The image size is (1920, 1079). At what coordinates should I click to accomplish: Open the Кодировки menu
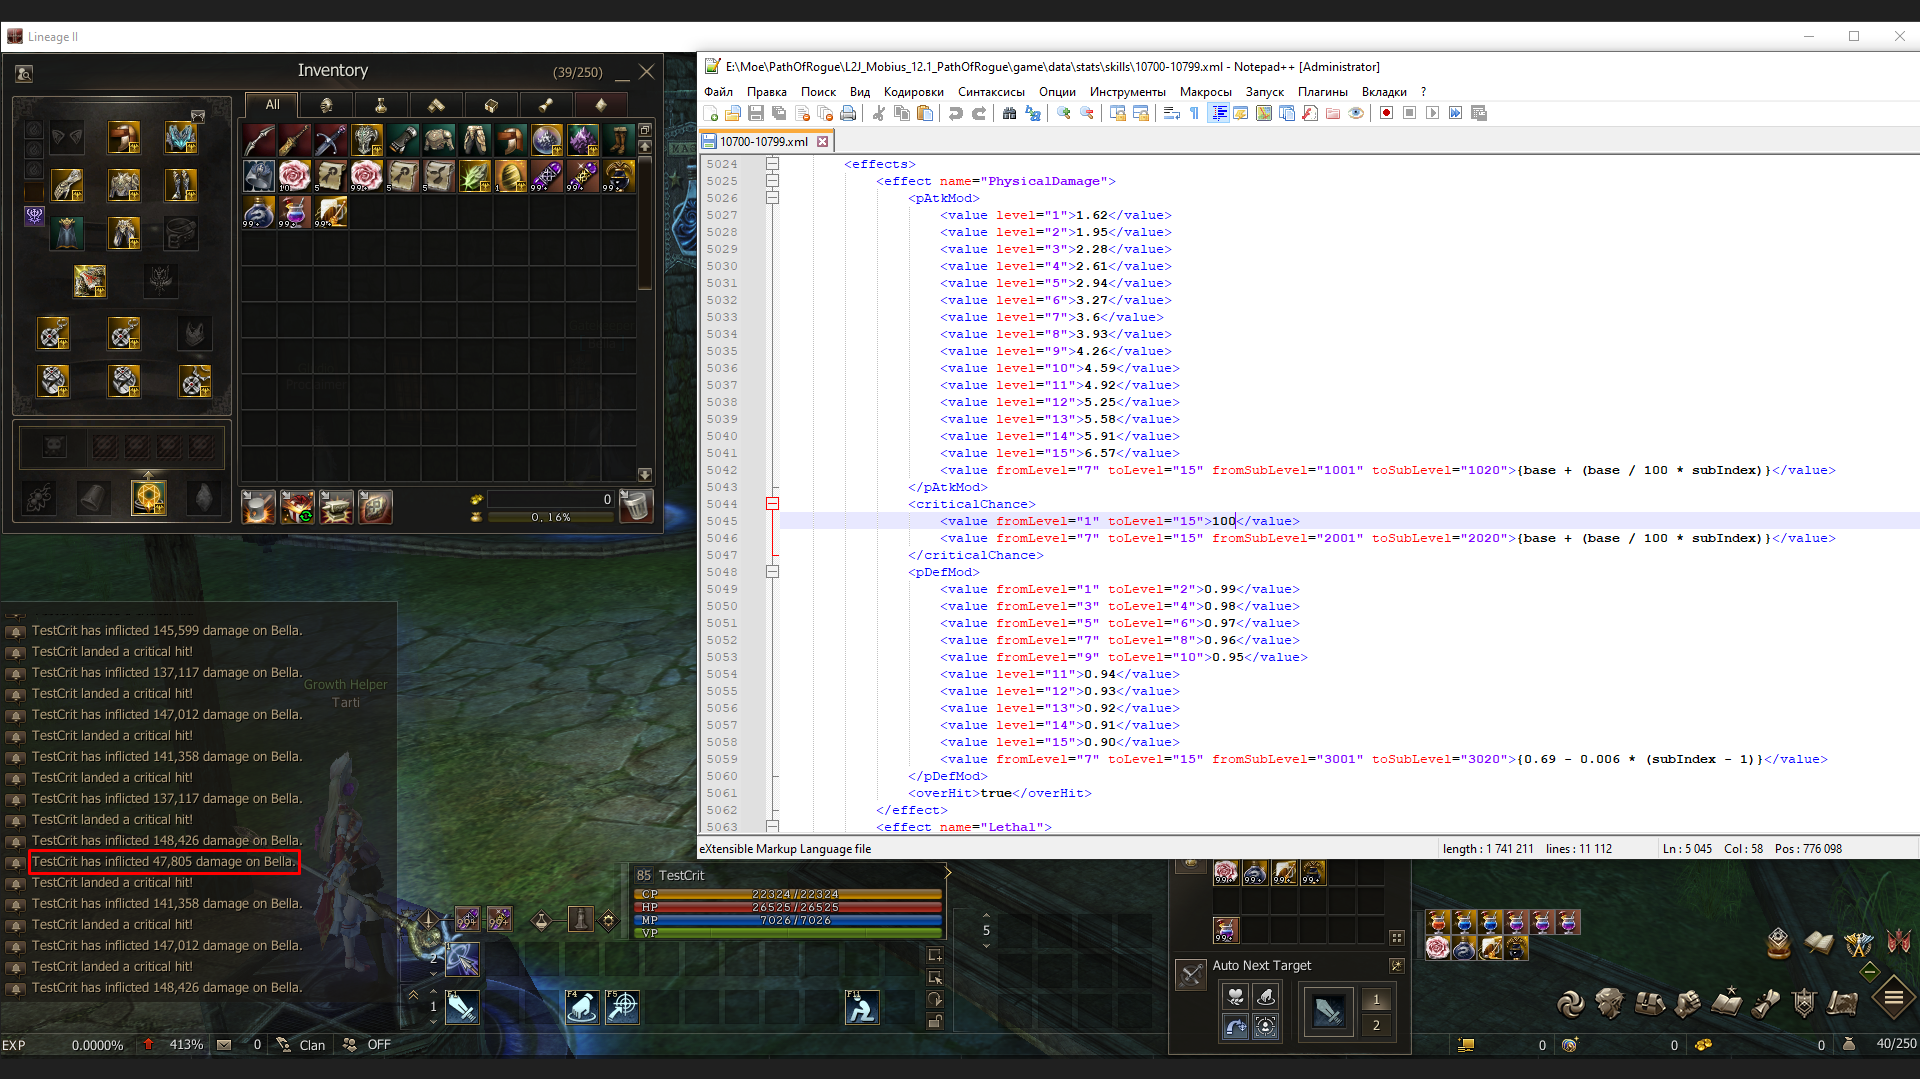tap(913, 92)
